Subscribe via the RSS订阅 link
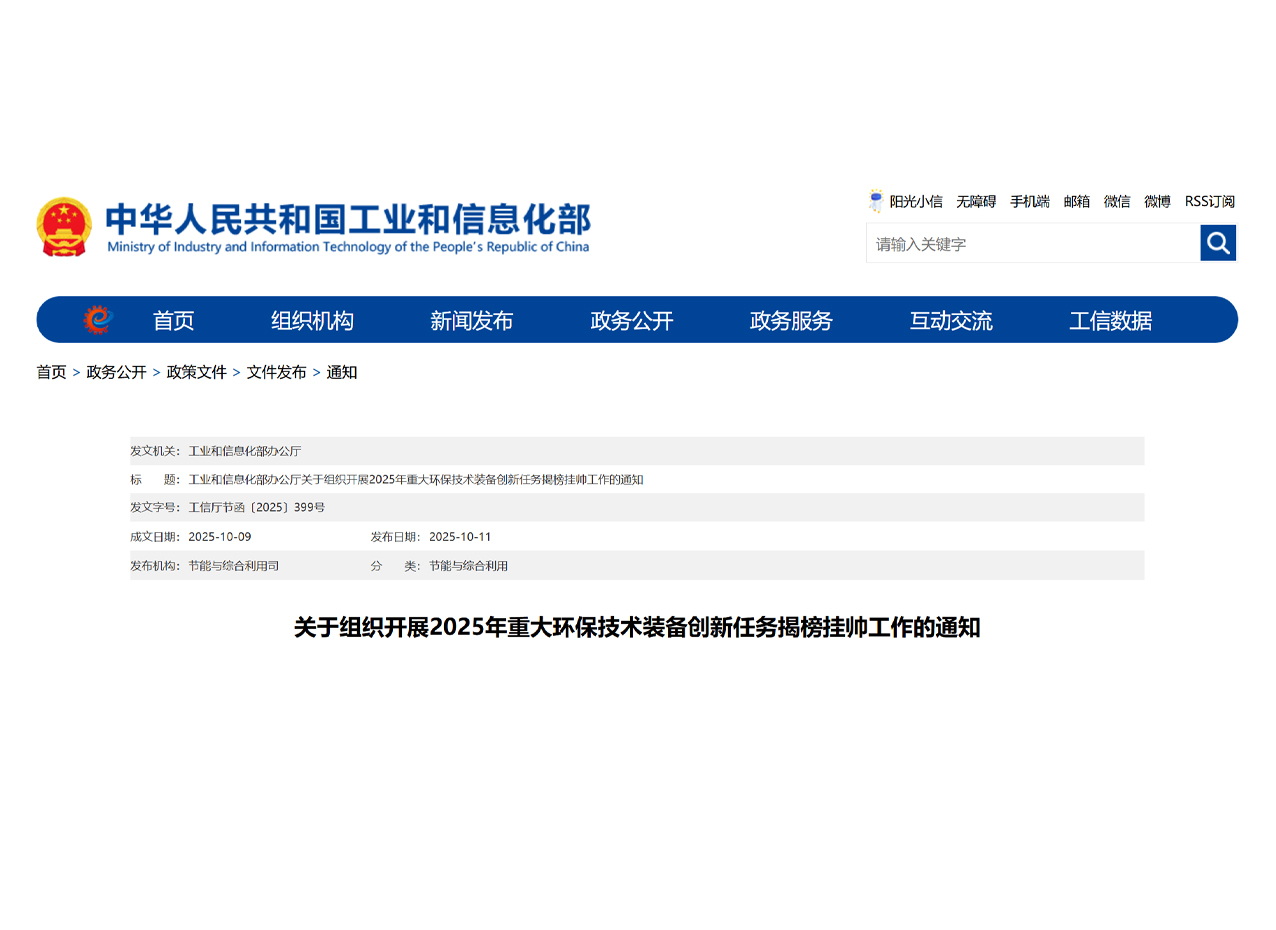The width and height of the screenshot is (1276, 930). pyautogui.click(x=1209, y=201)
